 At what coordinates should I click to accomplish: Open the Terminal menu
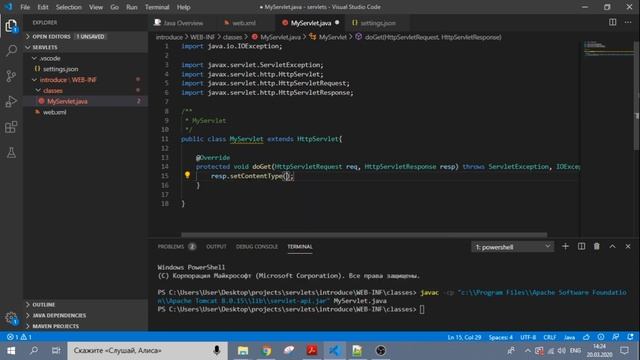coord(157,7)
